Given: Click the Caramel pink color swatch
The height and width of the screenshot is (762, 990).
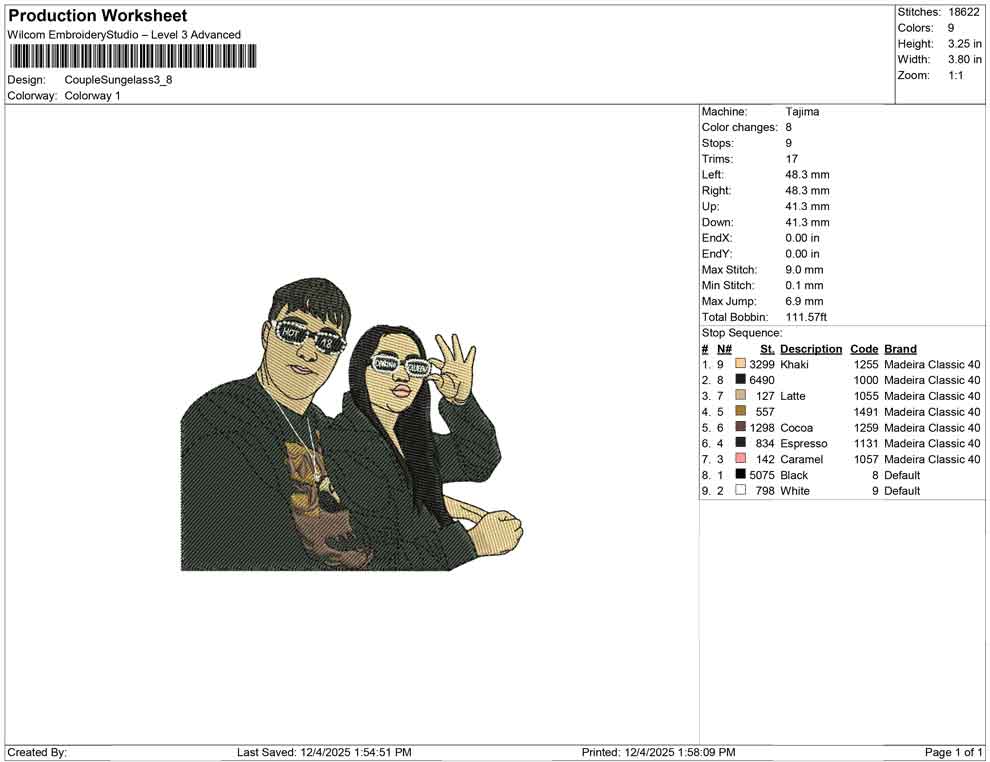Looking at the screenshot, I should click(x=741, y=458).
